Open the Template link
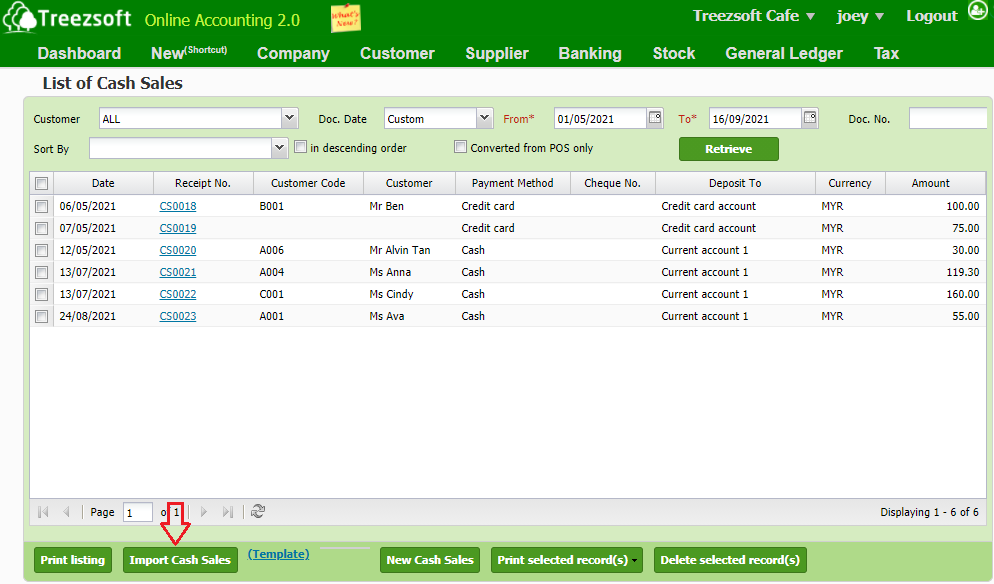The width and height of the screenshot is (994, 584). [x=278, y=553]
